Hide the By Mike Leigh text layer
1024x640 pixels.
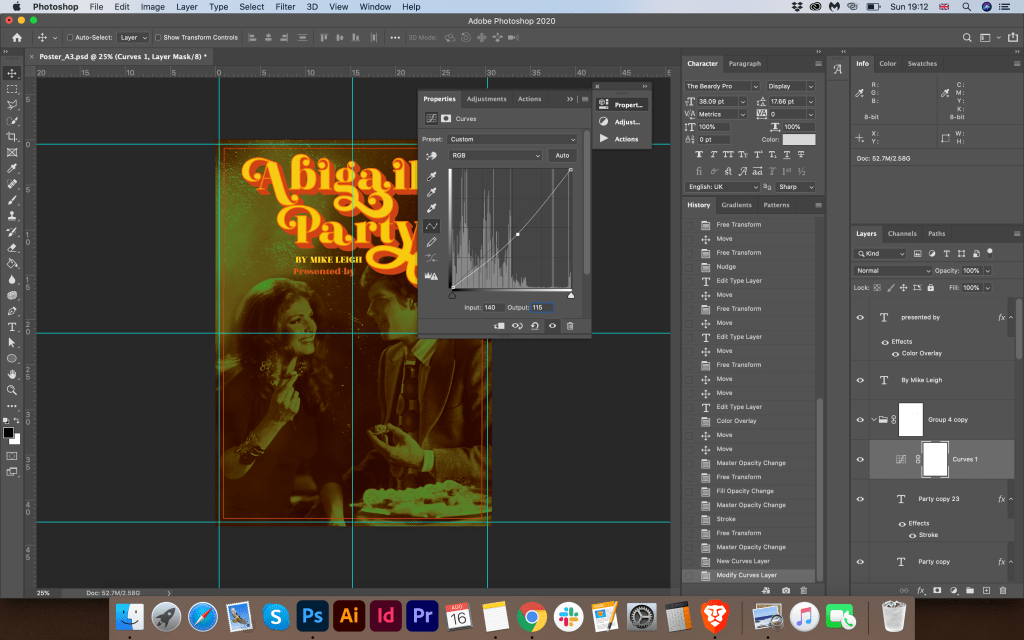860,380
